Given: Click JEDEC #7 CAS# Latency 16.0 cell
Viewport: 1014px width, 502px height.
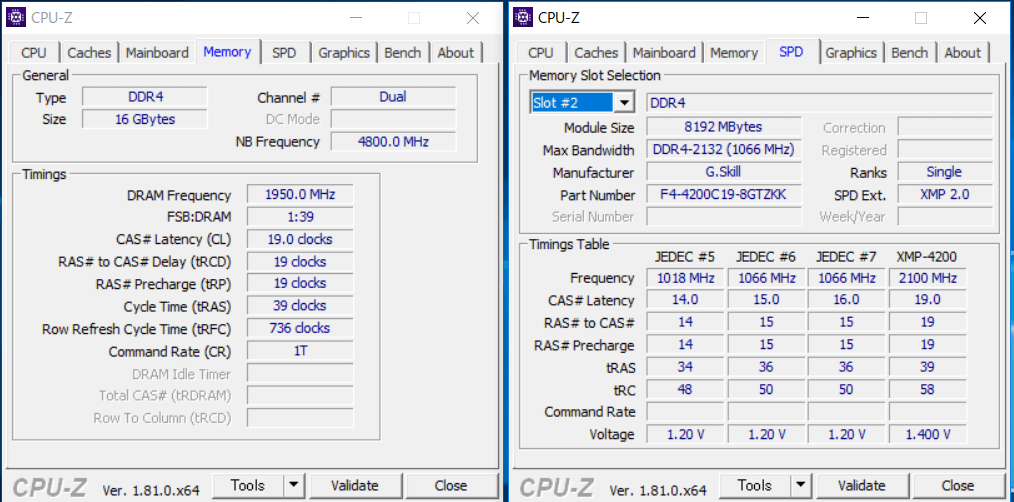Looking at the screenshot, I should 847,300.
